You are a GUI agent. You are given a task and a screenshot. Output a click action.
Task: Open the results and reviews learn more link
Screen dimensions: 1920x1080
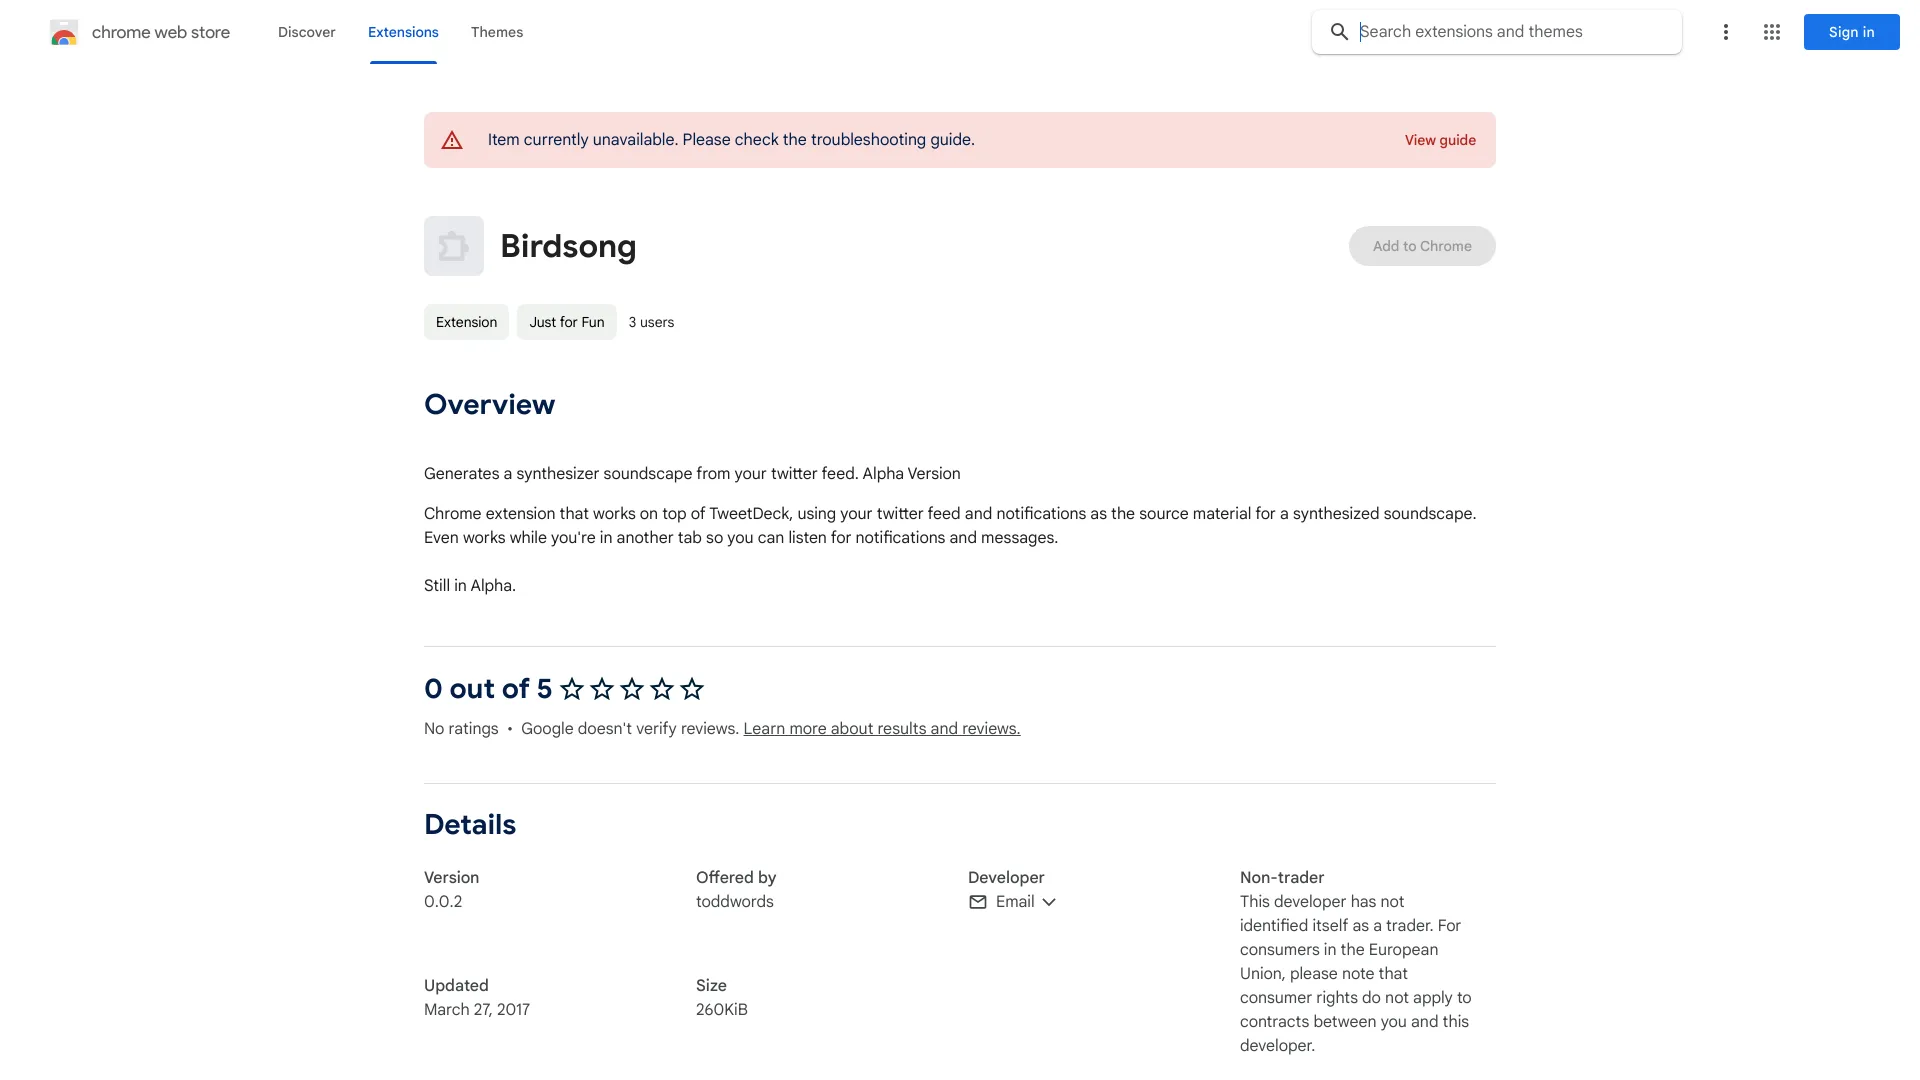click(881, 728)
